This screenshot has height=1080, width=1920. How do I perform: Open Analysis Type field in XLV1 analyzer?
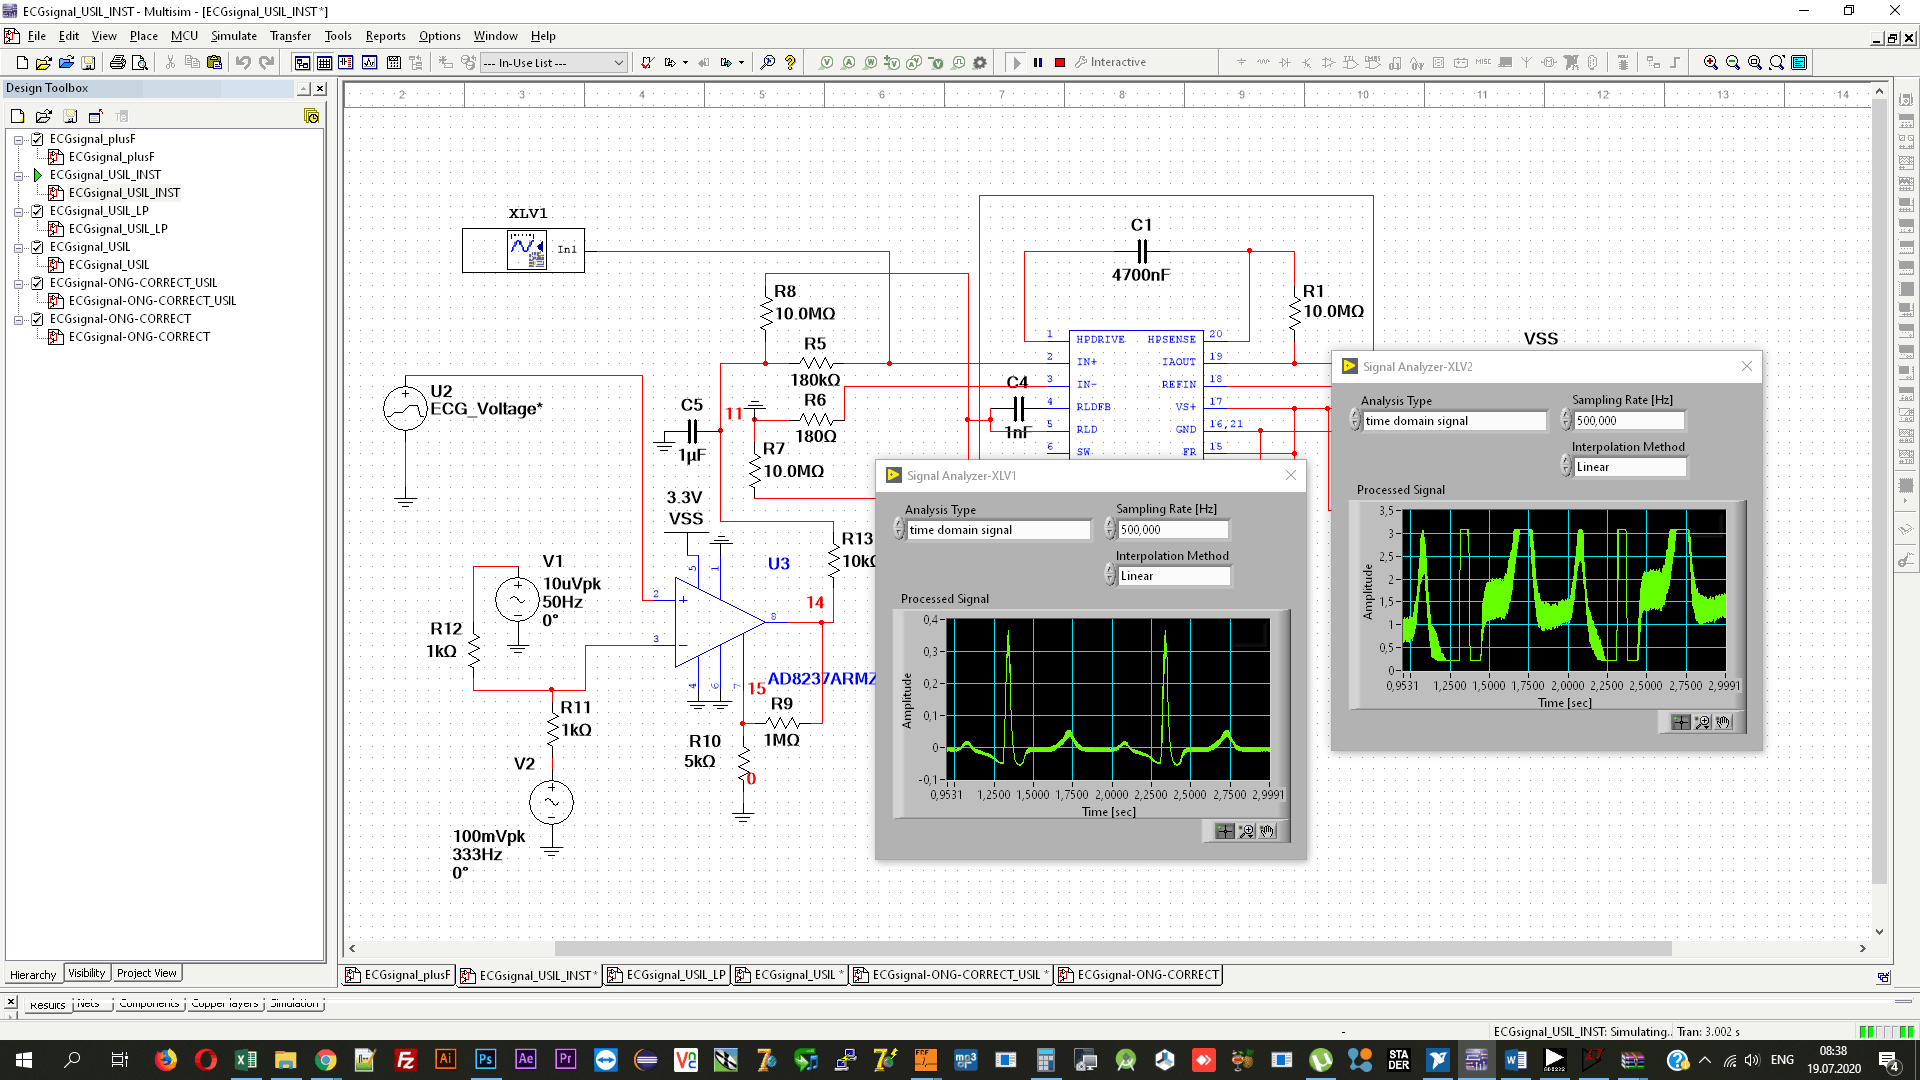[x=998, y=530]
